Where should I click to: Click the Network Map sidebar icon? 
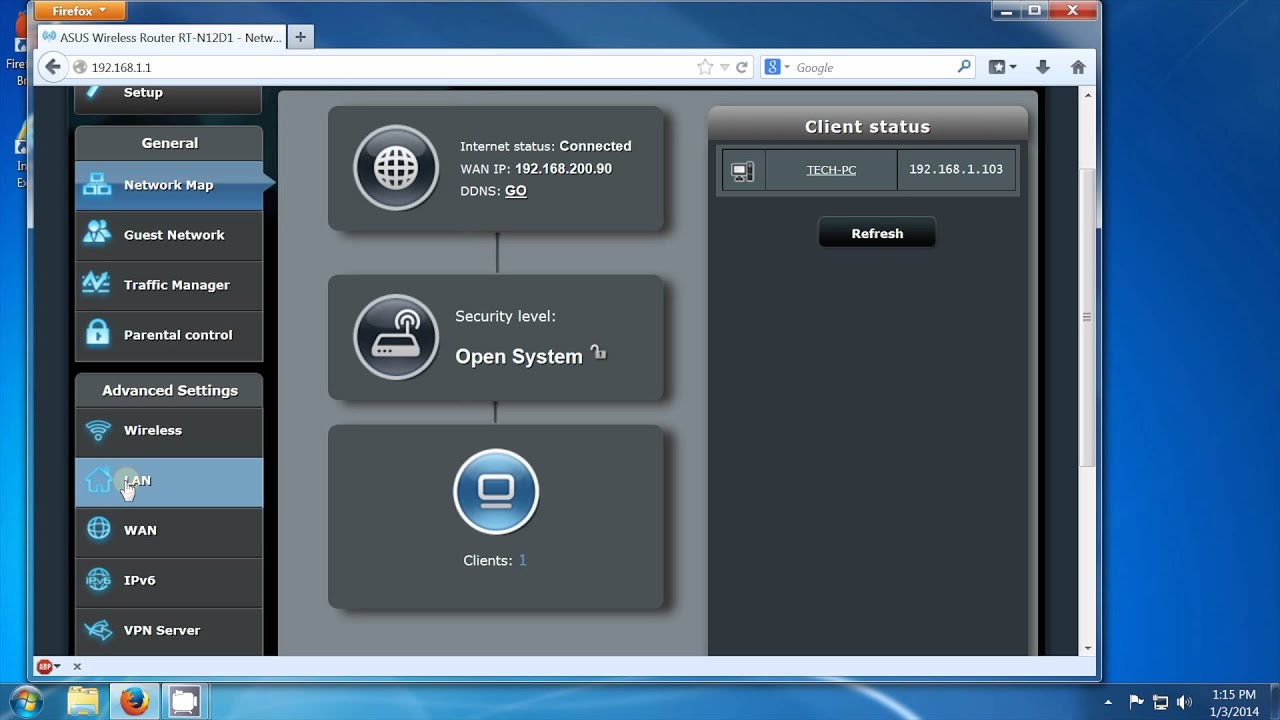[x=97, y=184]
